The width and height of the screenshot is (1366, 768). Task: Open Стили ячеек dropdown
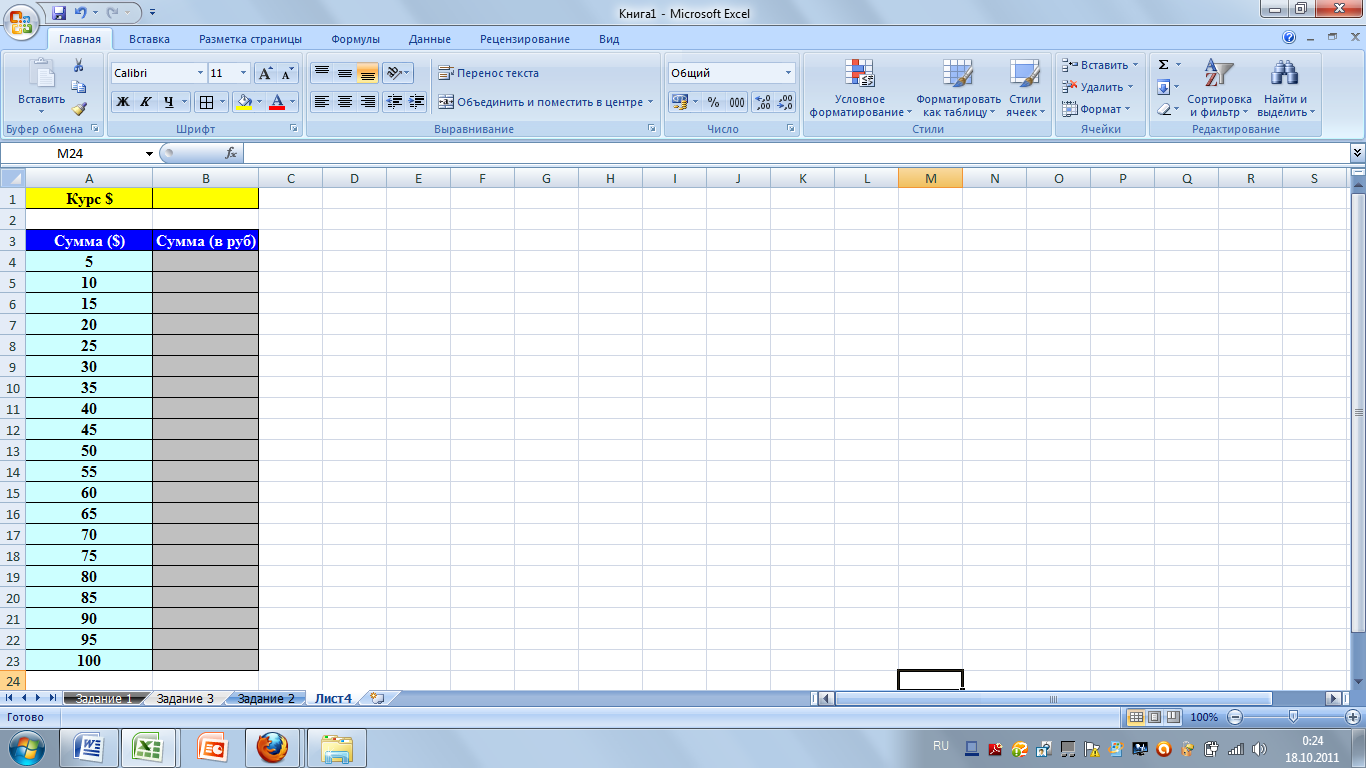pos(1025,88)
